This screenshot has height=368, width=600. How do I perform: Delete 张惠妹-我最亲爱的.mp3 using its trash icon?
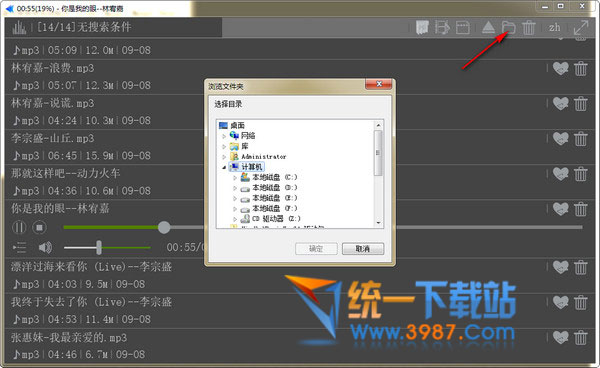580,337
